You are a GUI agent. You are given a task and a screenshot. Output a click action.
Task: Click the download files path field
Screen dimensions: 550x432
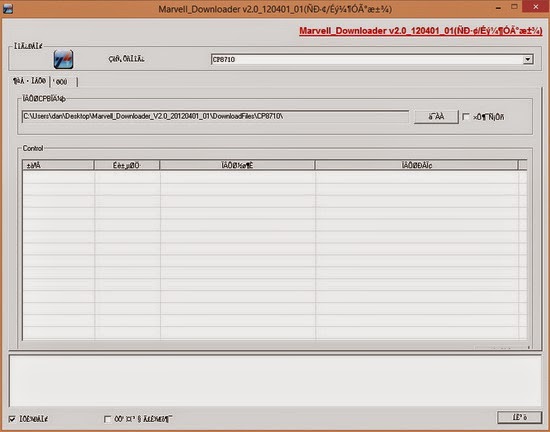tap(215, 116)
